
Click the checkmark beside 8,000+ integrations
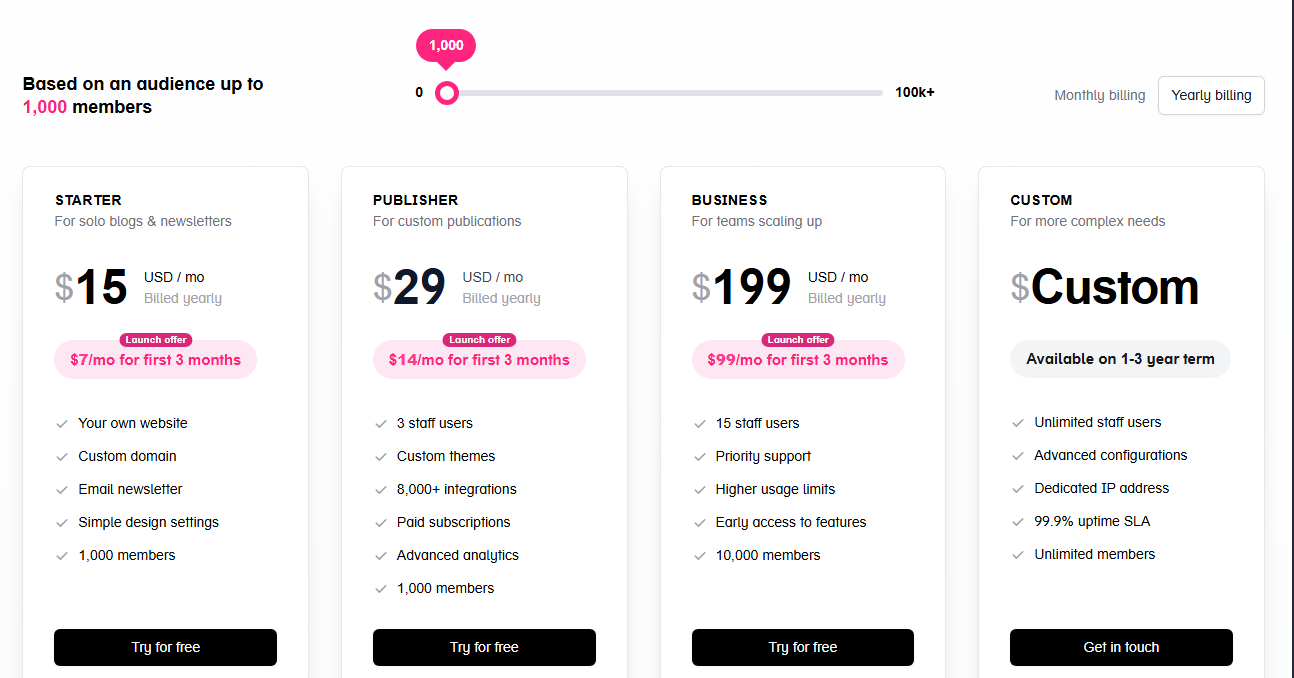tap(381, 489)
